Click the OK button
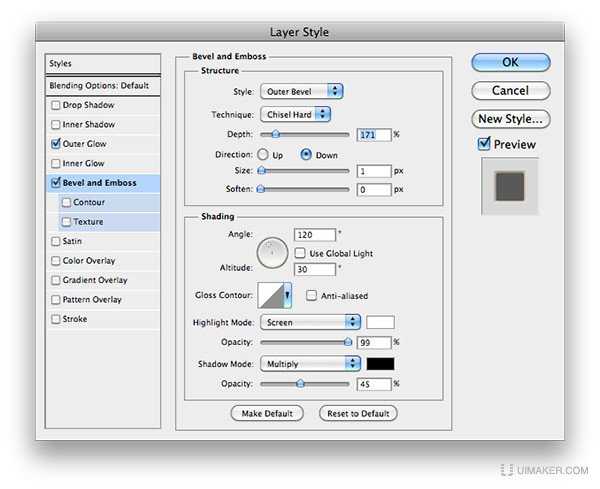600x489 pixels. pyautogui.click(x=511, y=62)
